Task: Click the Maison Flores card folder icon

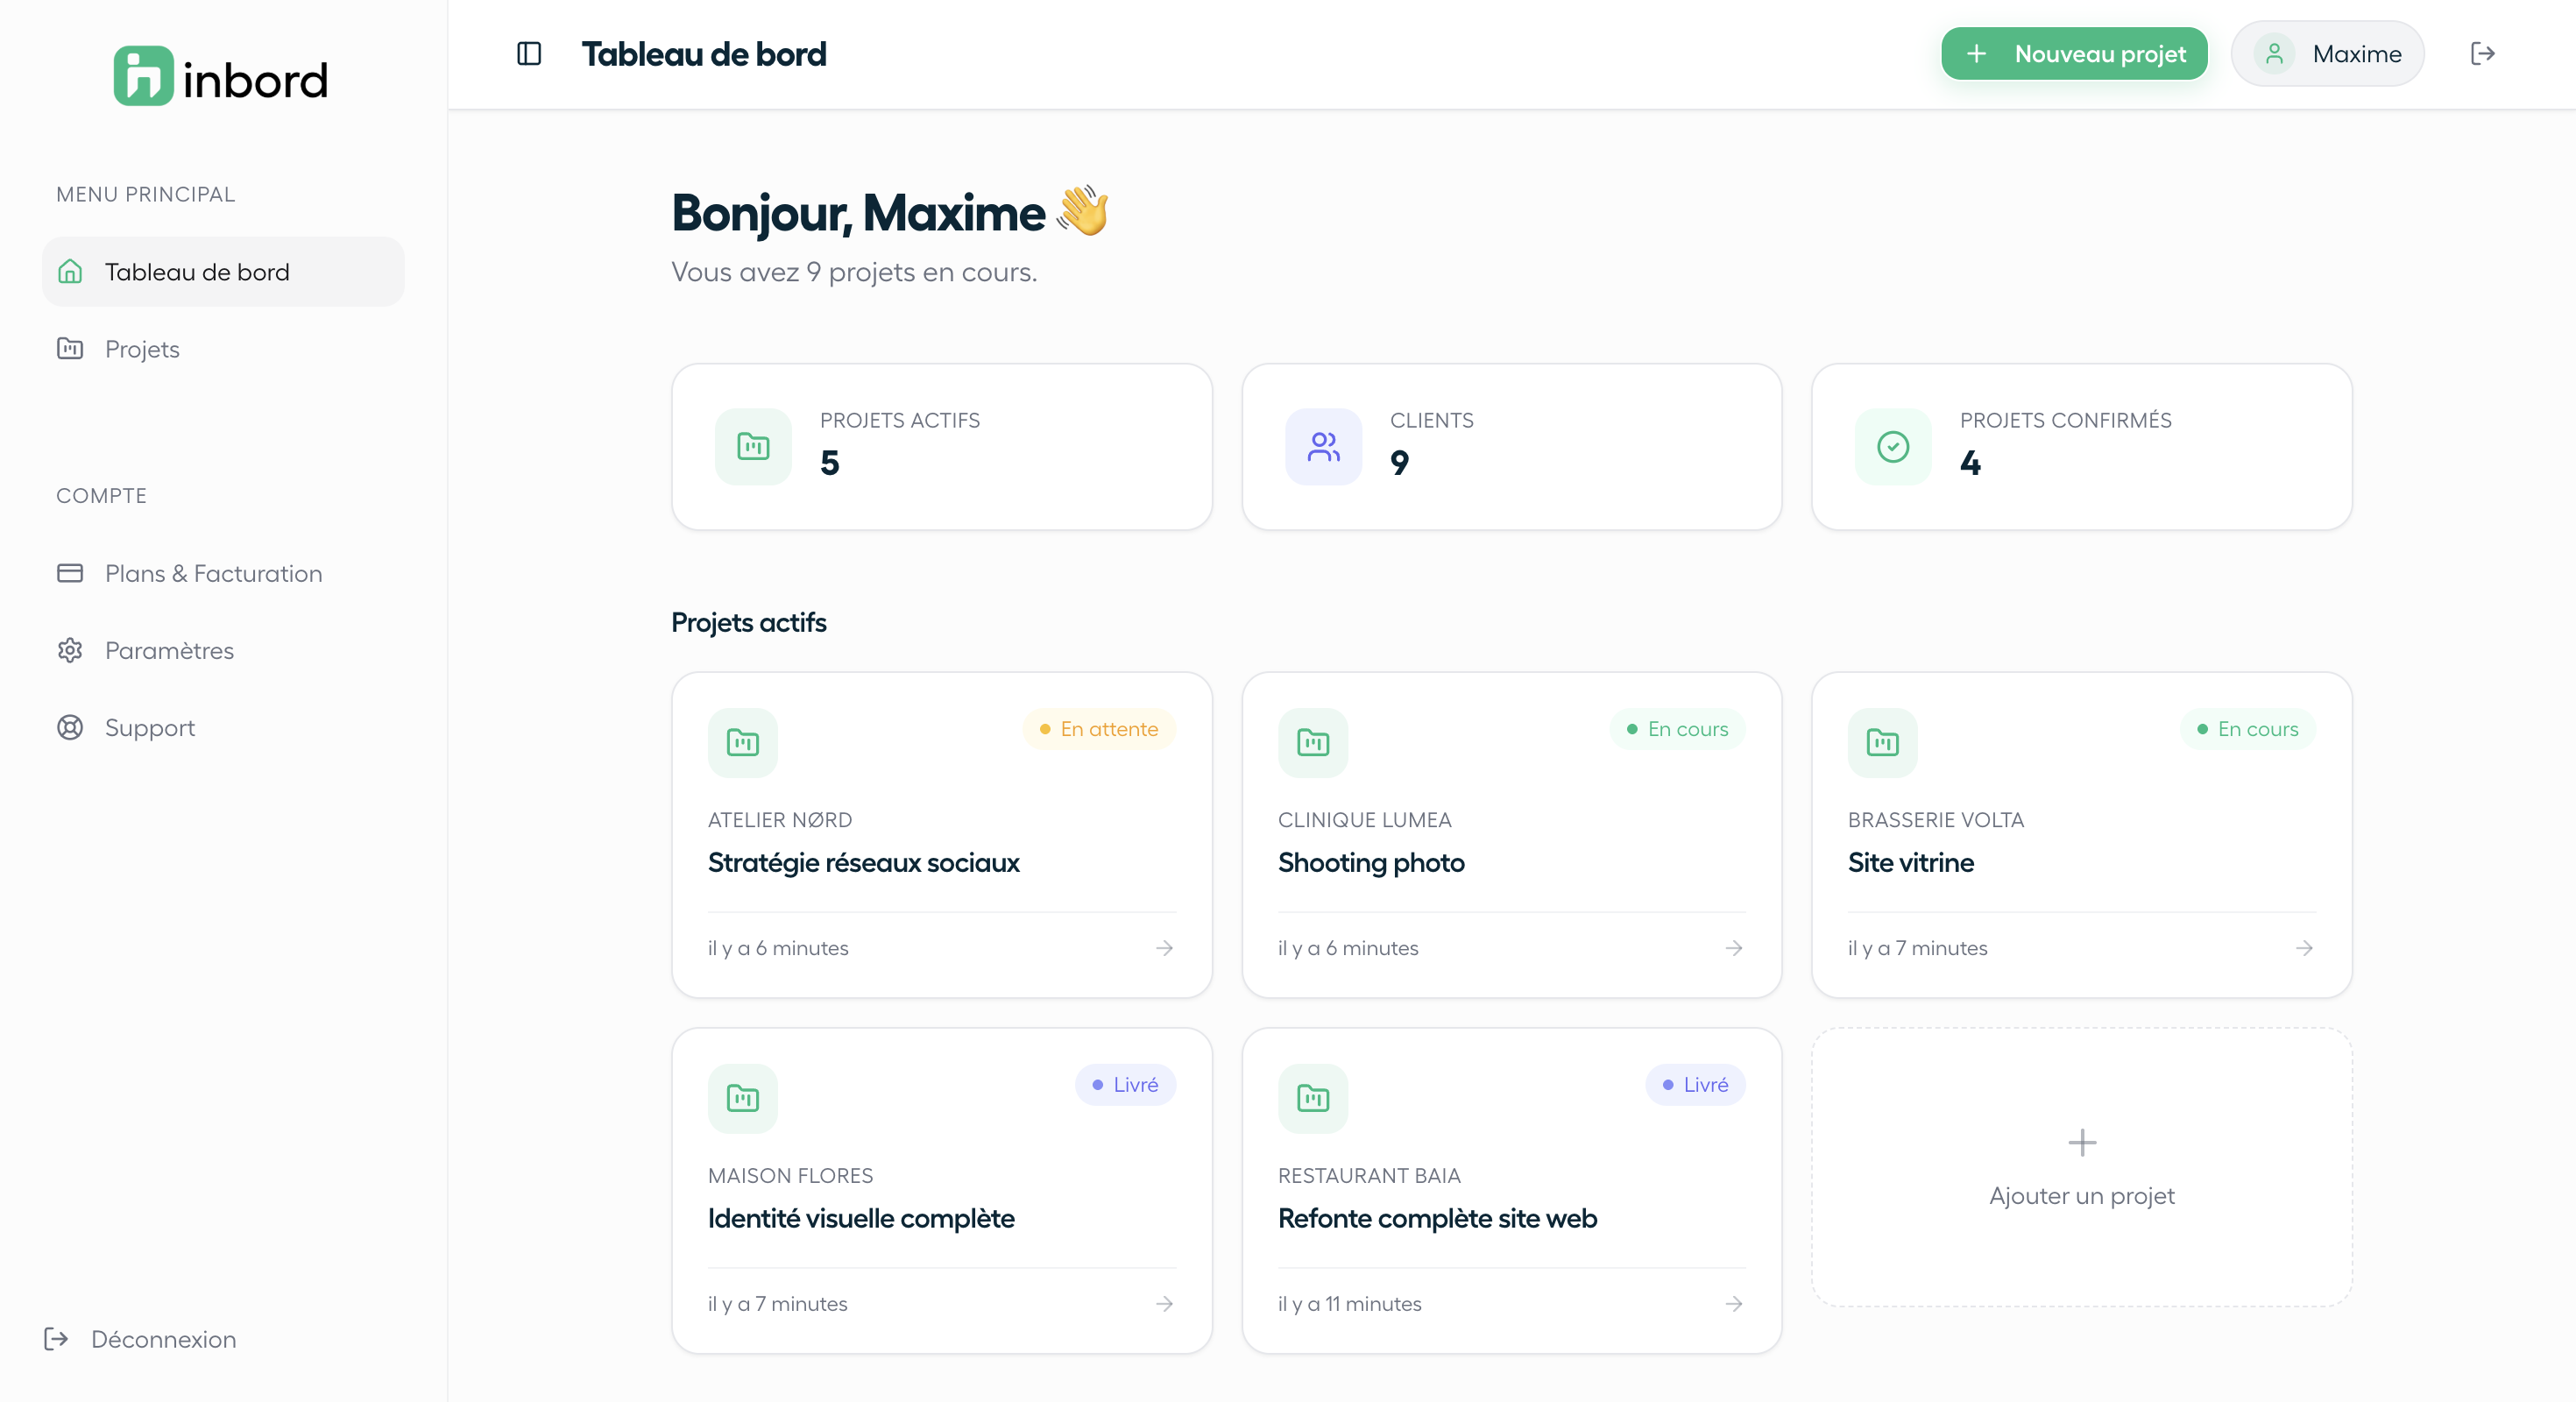Action: tap(743, 1099)
